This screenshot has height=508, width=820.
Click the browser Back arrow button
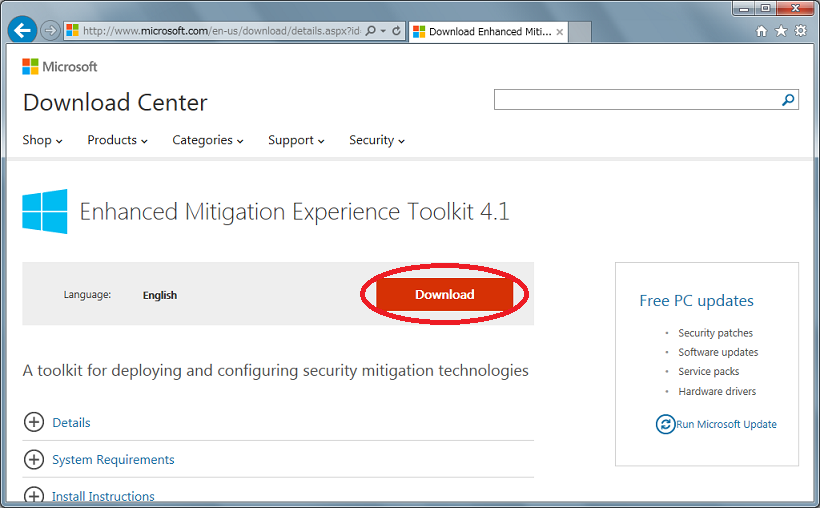(x=22, y=31)
